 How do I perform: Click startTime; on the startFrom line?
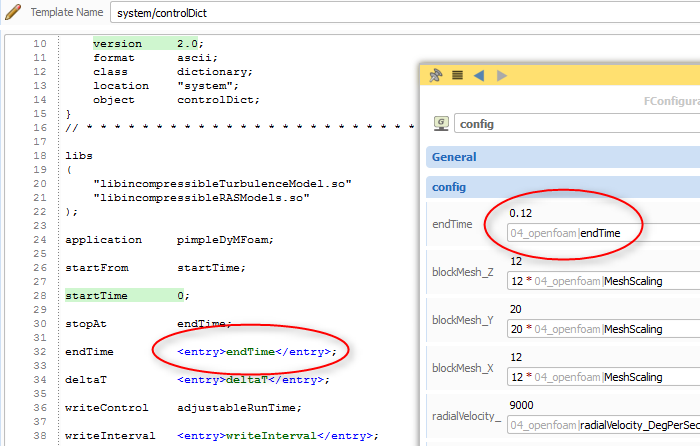211,268
